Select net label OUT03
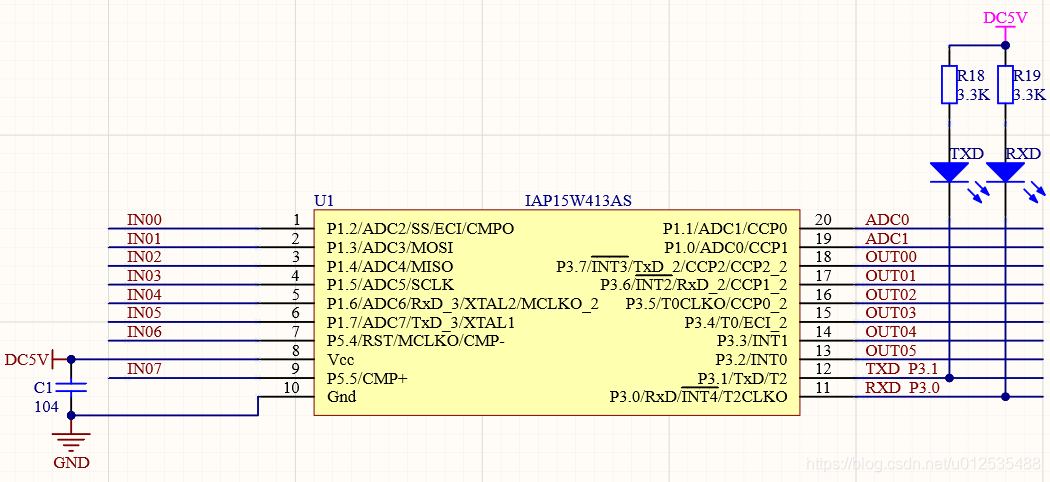Viewport: 1050px width, 482px height. pyautogui.click(x=891, y=313)
